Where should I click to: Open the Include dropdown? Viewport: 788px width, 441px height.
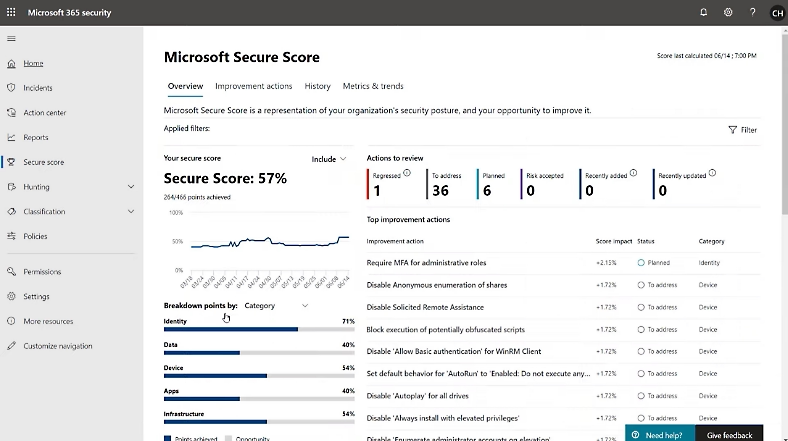pyautogui.click(x=329, y=159)
